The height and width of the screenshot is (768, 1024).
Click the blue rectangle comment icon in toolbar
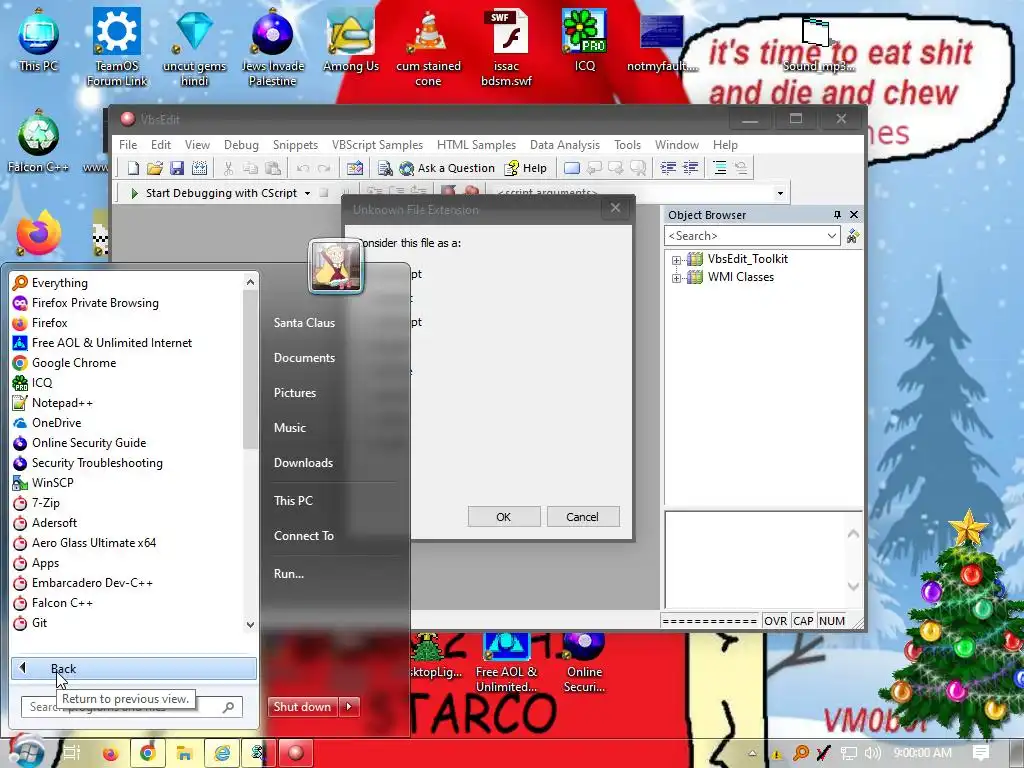(571, 168)
